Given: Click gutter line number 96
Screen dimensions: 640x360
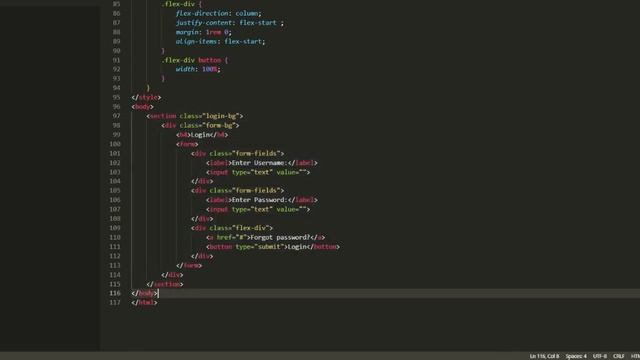Looking at the screenshot, I should coord(116,107).
